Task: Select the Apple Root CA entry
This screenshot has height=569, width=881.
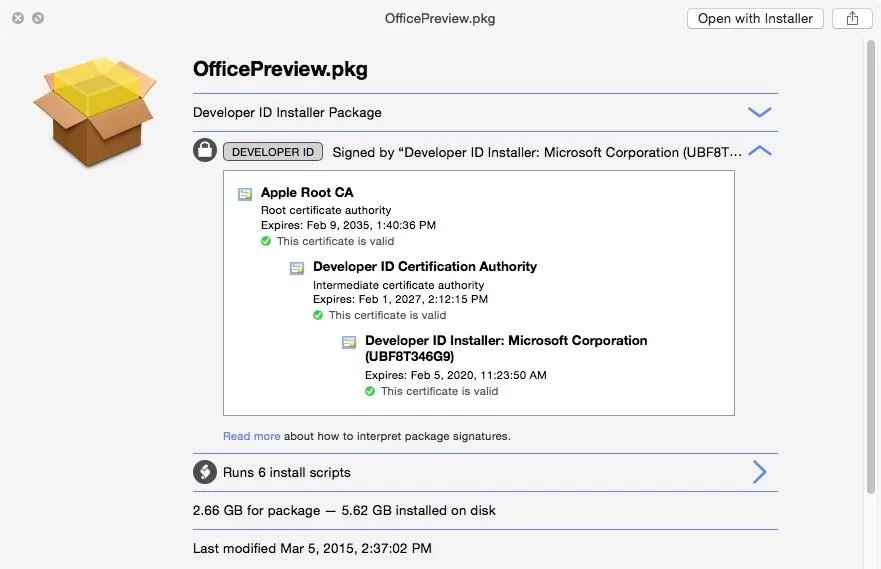Action: (x=307, y=192)
